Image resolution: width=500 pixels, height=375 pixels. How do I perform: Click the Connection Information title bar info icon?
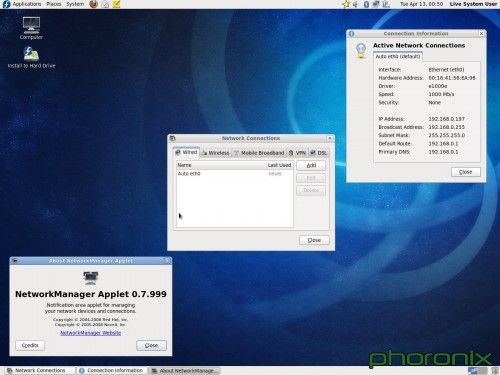(351, 34)
